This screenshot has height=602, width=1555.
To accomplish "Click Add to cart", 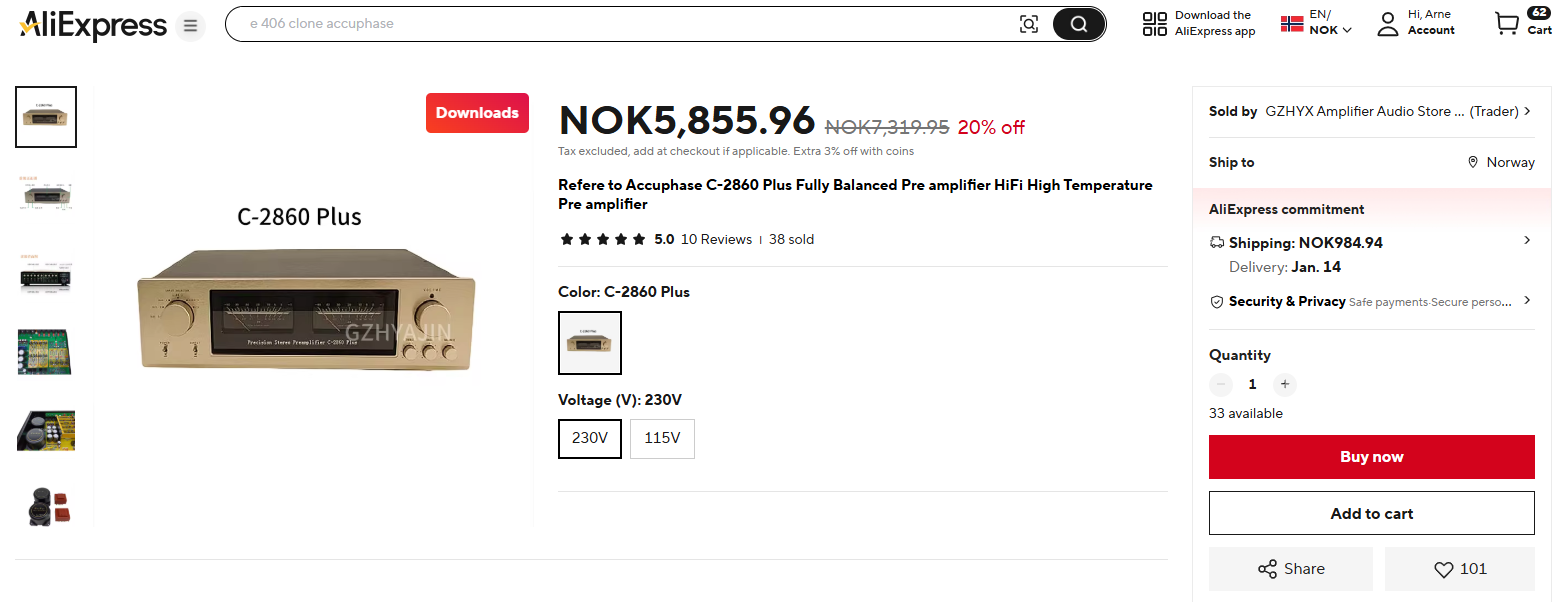I will coord(1371,513).
